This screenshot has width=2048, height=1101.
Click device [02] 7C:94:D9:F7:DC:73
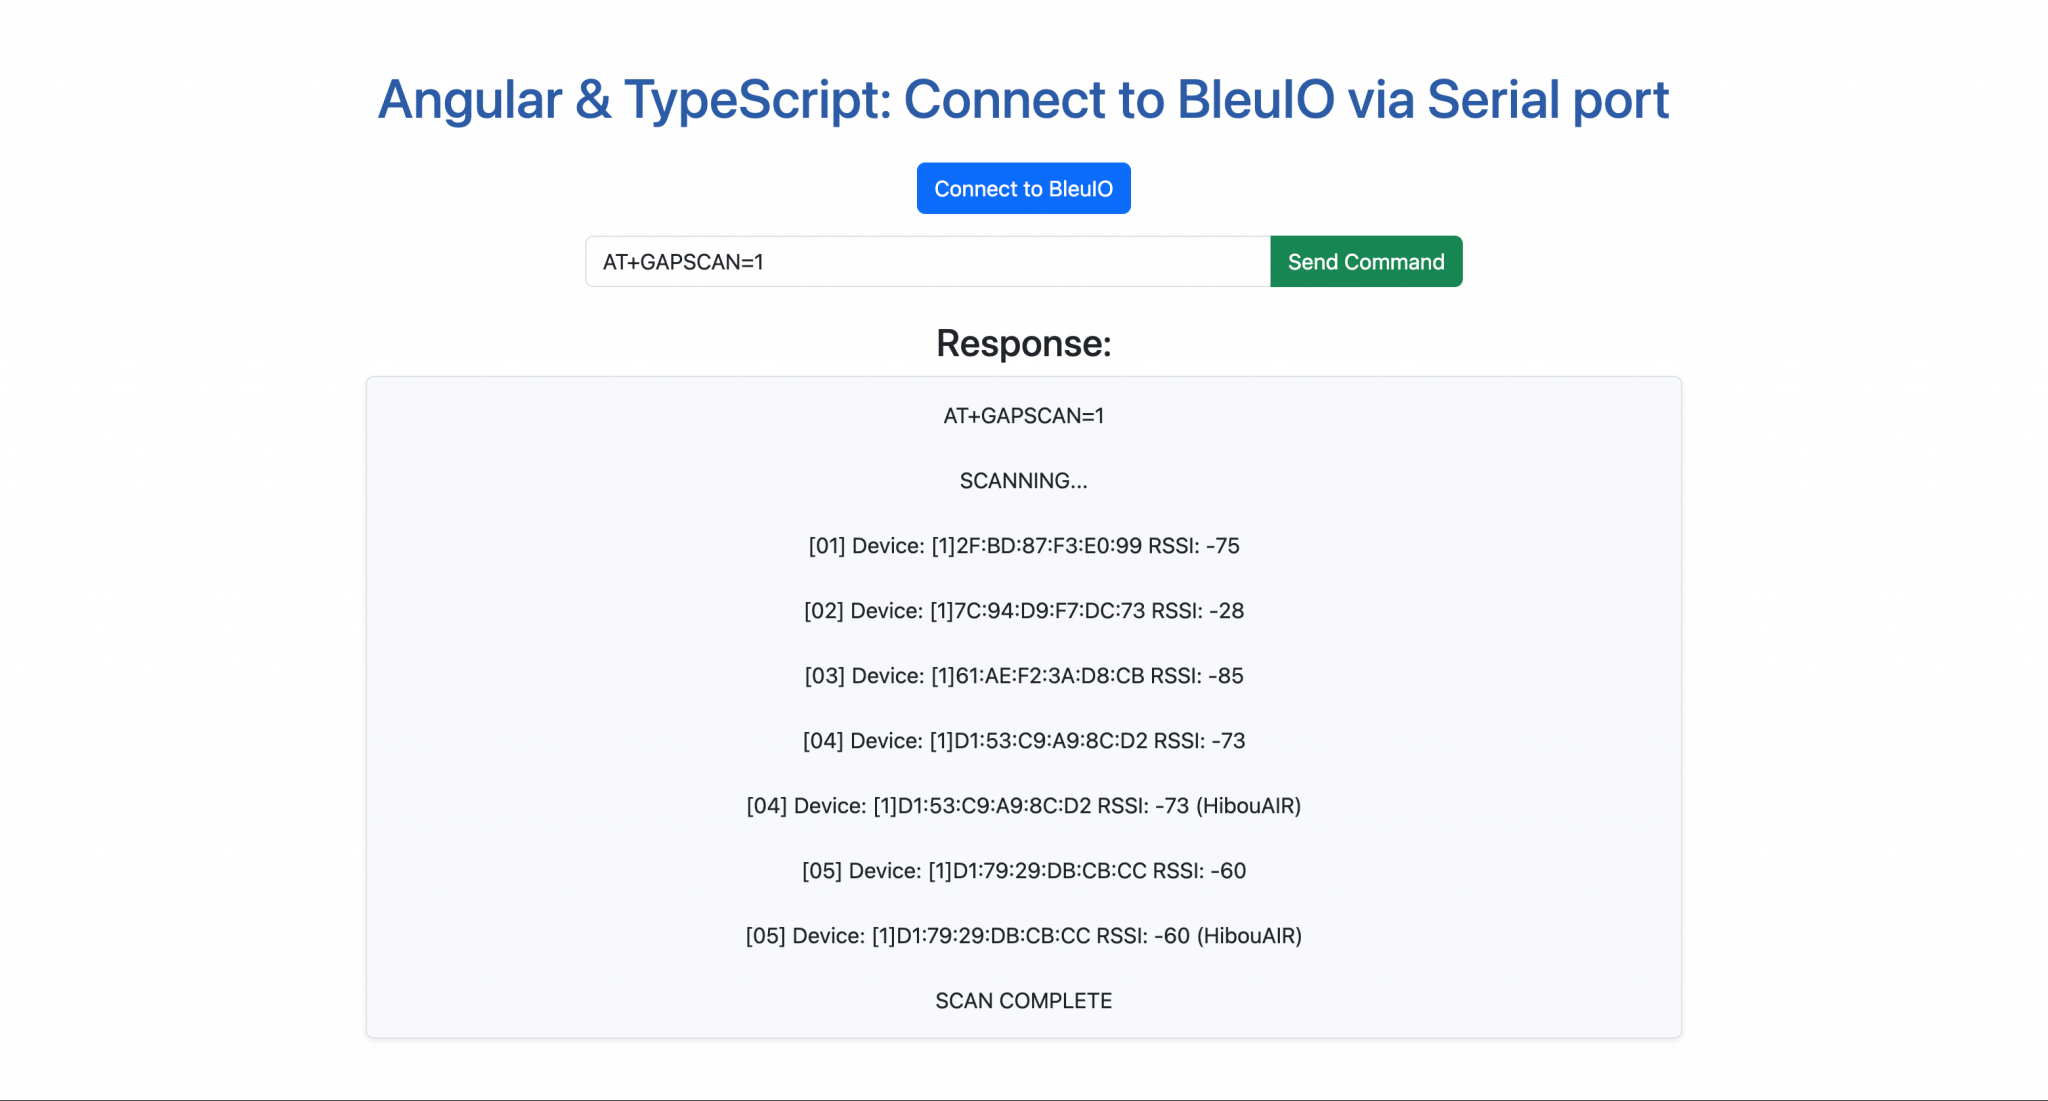1023,611
